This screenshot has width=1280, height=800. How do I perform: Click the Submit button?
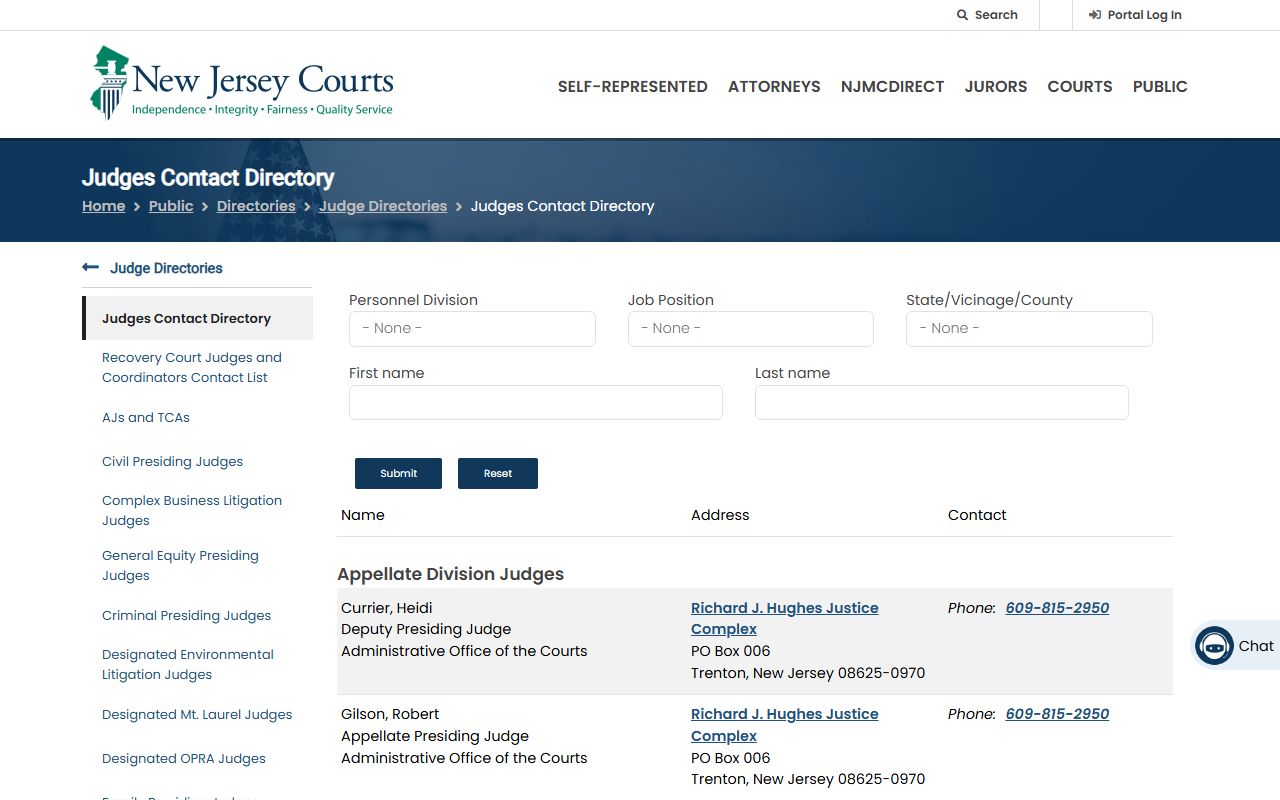(398, 473)
